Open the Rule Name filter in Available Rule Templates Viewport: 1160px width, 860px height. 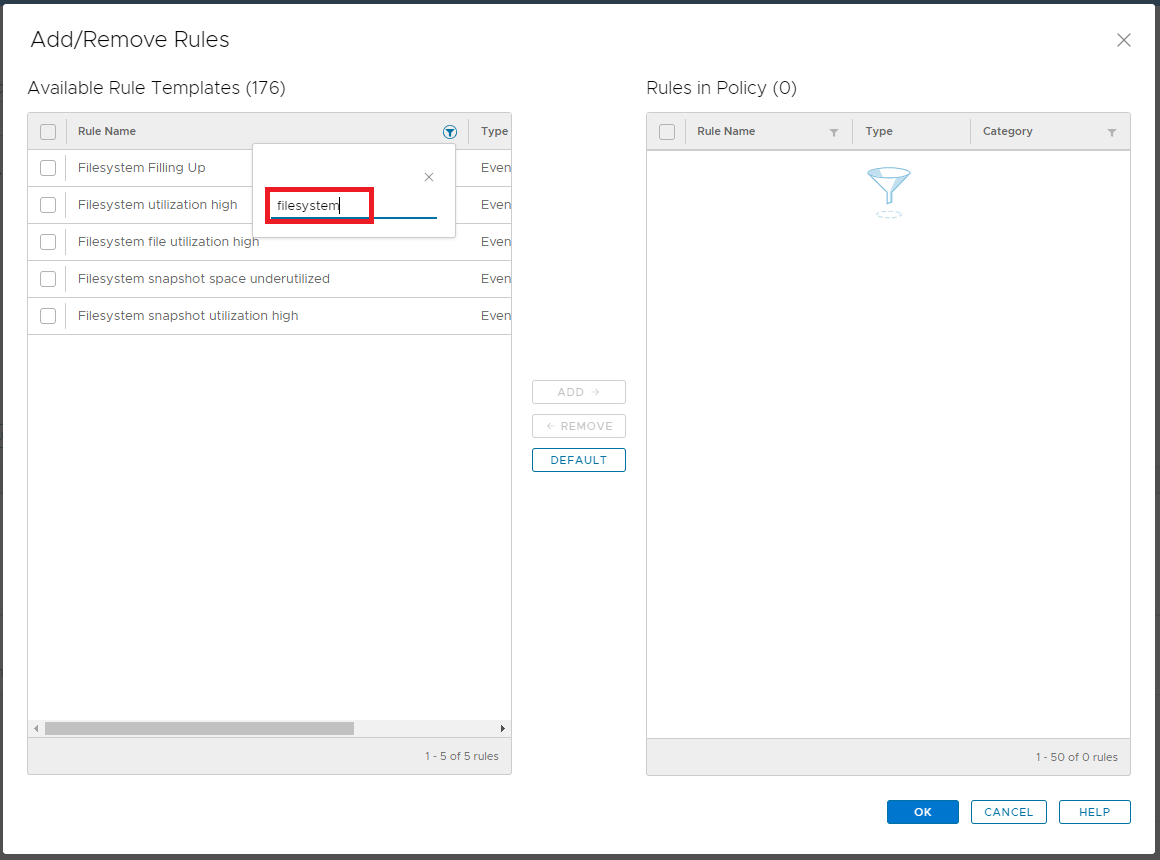tap(450, 132)
